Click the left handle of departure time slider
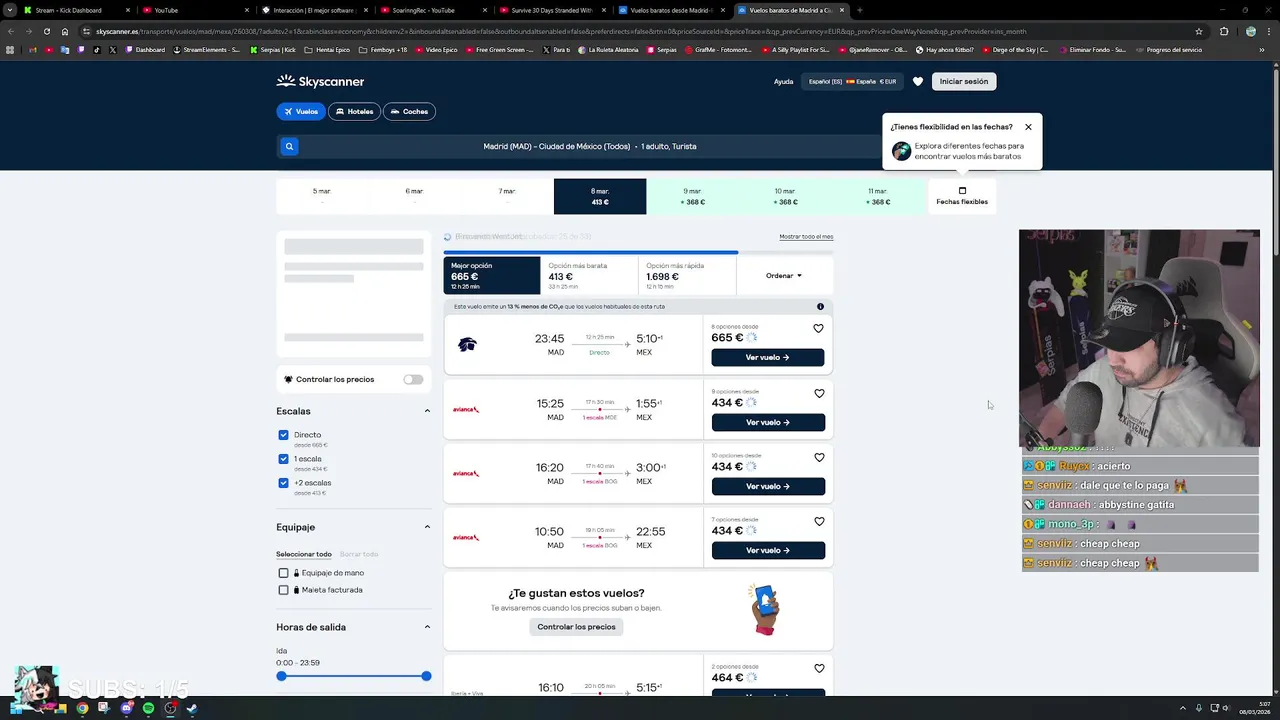The width and height of the screenshot is (1280, 720). click(281, 676)
